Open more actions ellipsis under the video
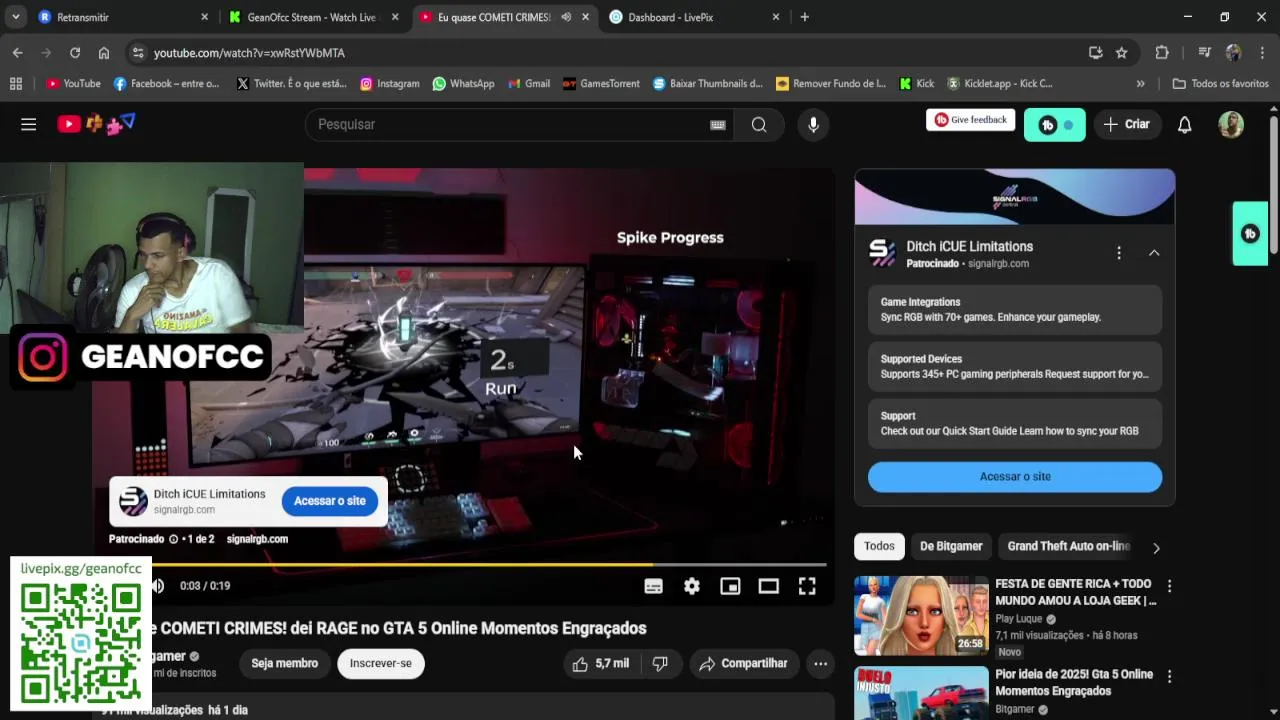 coord(820,663)
